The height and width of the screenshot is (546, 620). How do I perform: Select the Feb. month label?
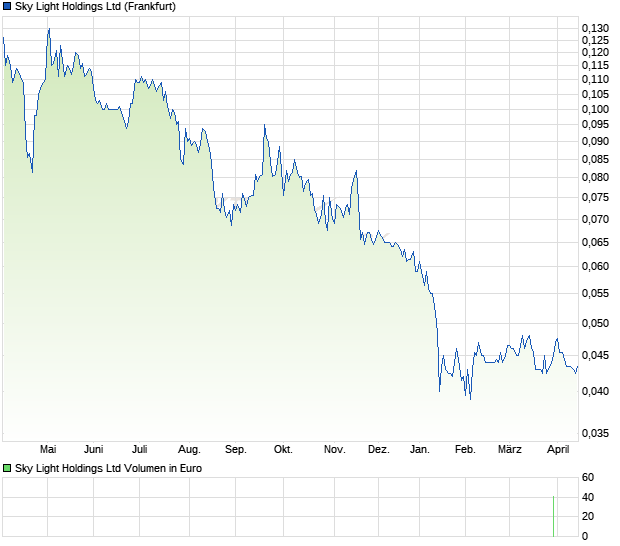click(x=465, y=450)
